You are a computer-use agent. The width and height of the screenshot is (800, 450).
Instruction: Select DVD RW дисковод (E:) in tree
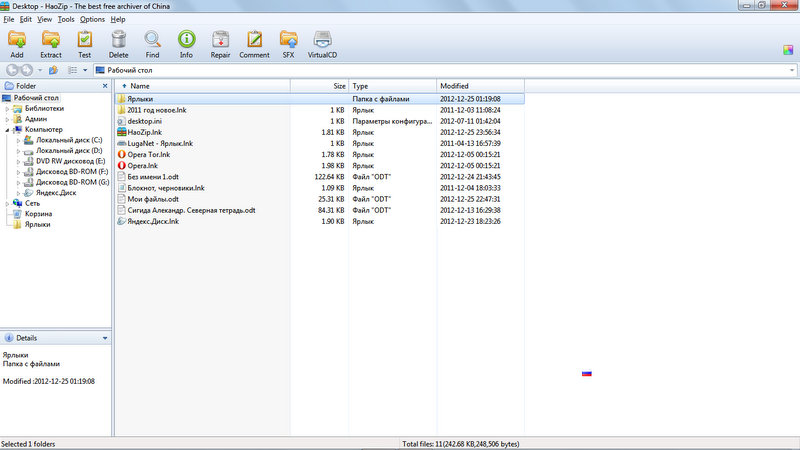click(70, 161)
